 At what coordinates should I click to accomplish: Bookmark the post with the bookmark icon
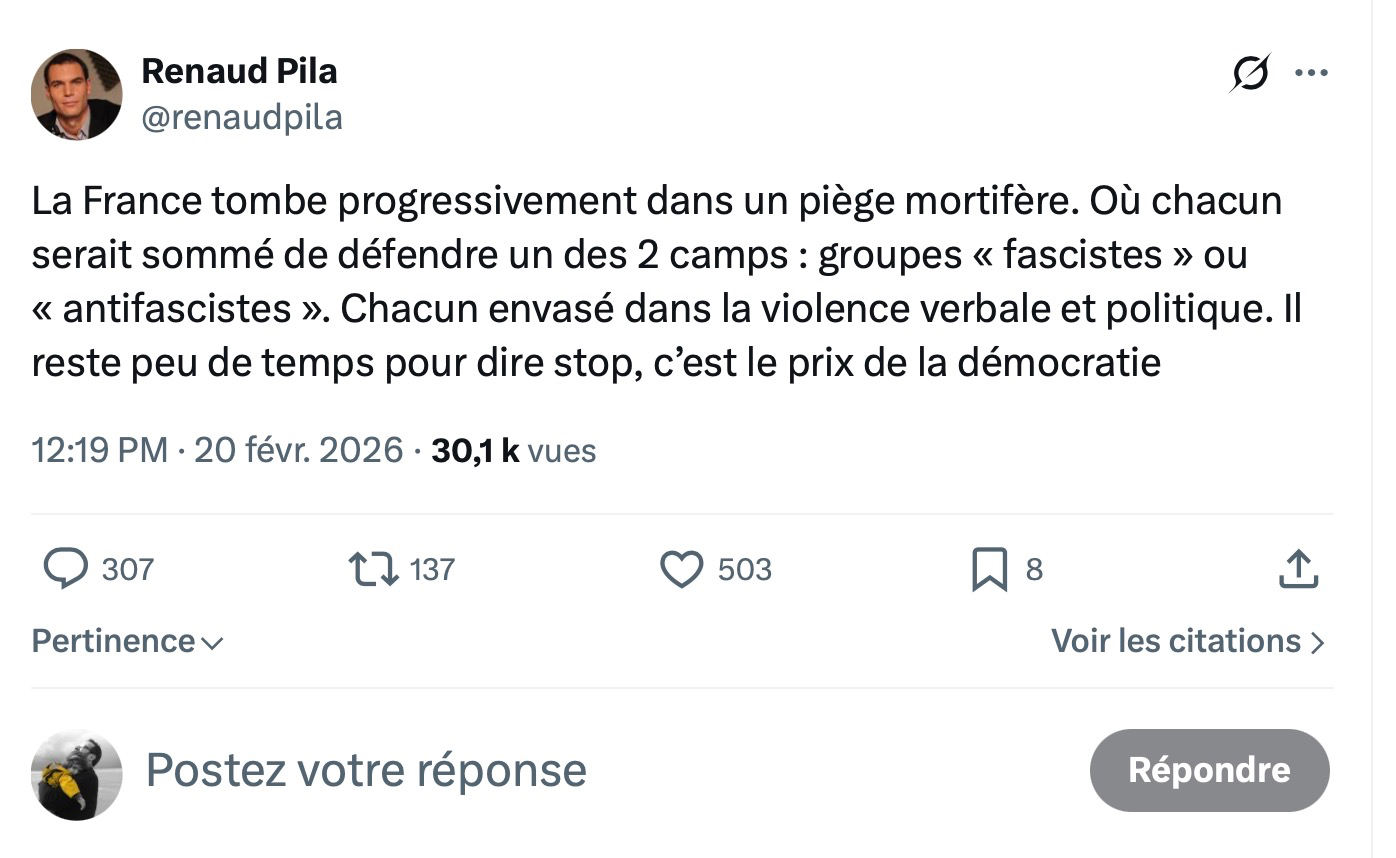[x=989, y=570]
